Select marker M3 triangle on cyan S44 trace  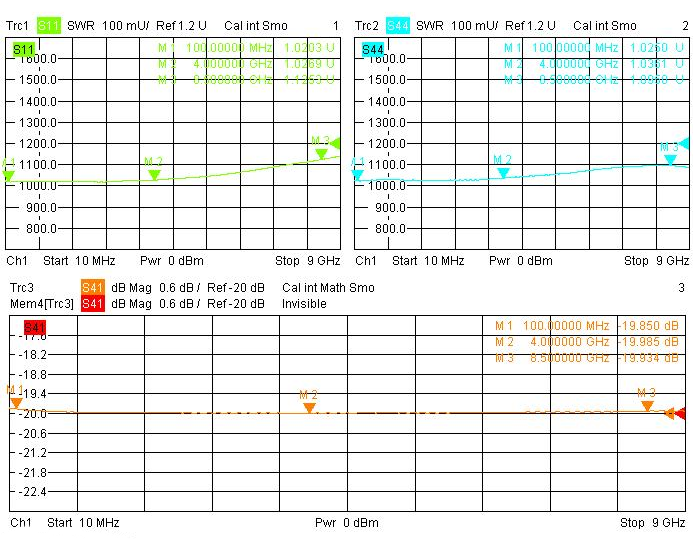click(x=670, y=160)
